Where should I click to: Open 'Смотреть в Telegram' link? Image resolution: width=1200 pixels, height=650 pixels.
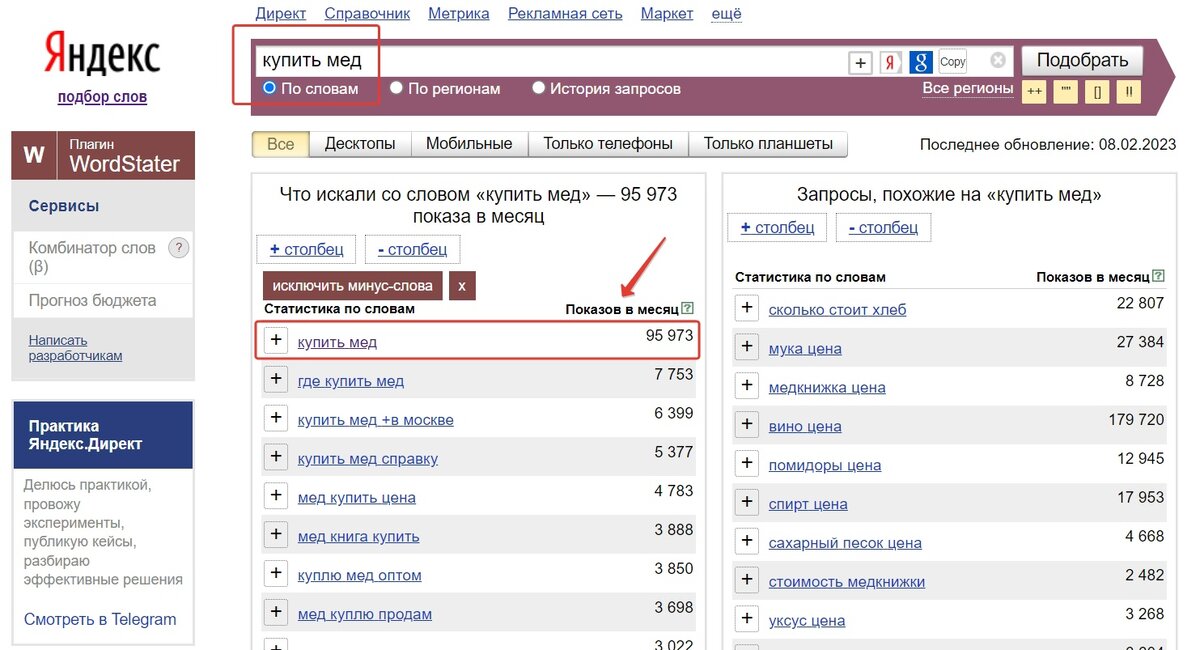[100, 619]
